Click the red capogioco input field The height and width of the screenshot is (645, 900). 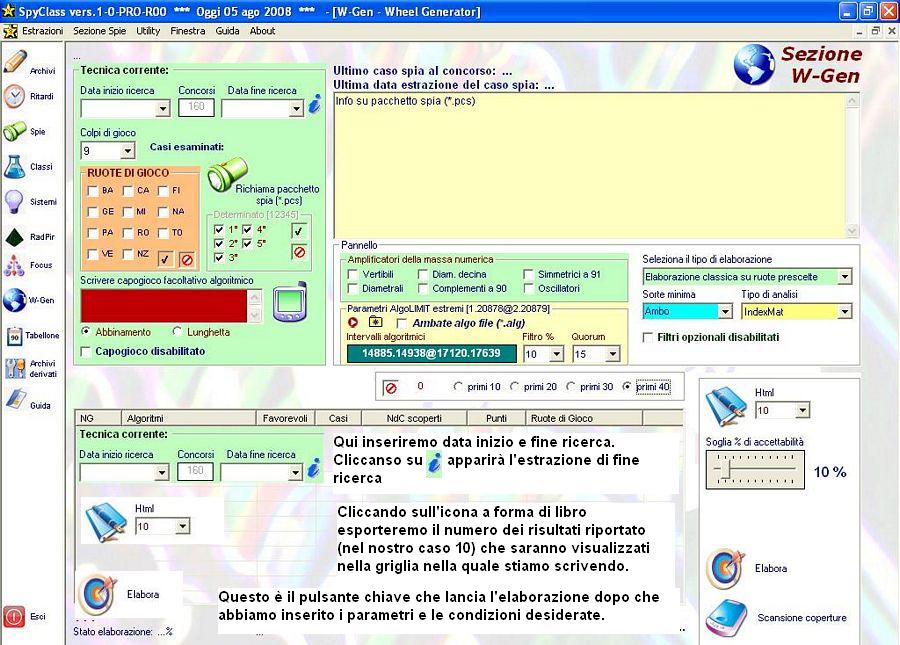(162, 305)
